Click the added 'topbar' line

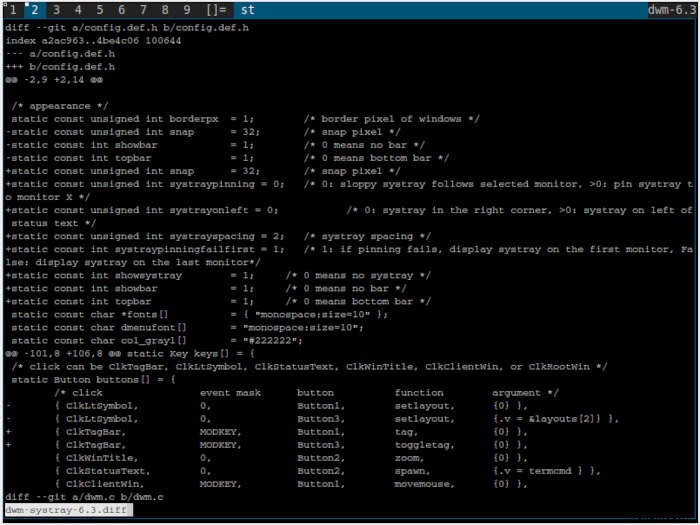[x=218, y=302]
